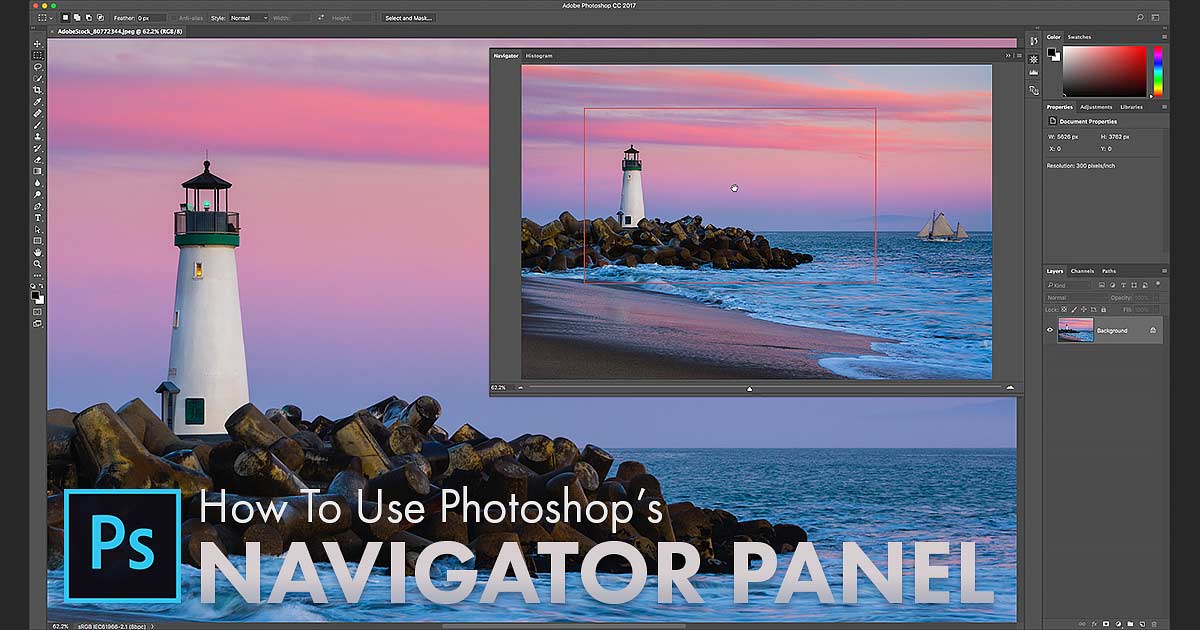Select the Clone Stamp tool

(37, 137)
